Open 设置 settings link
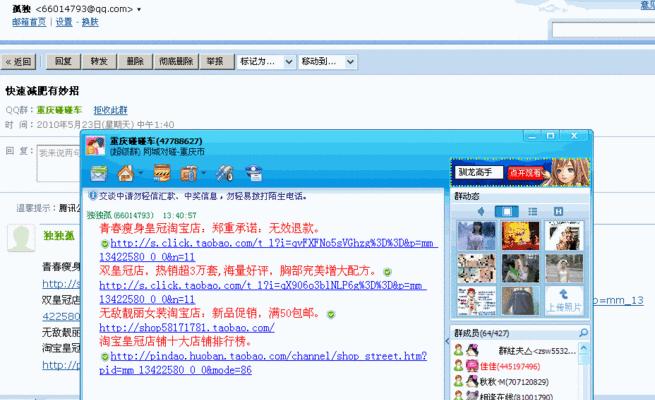The image size is (655, 400). pos(64,22)
